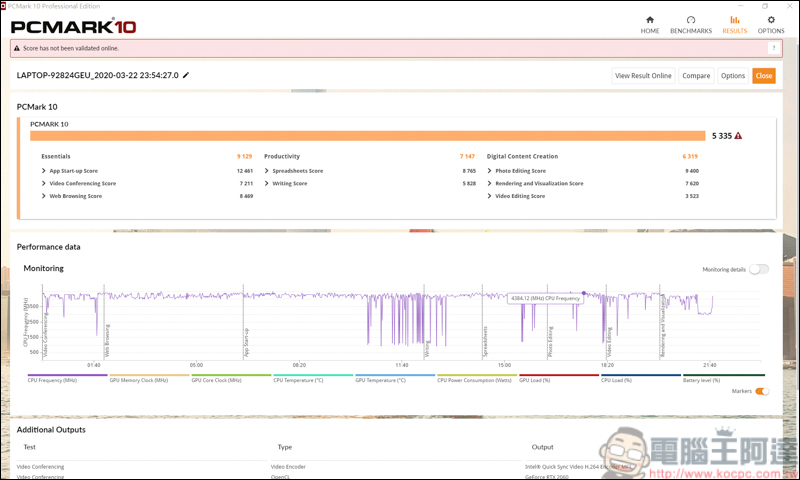Click the CPU Frequency data point on chart

(584, 293)
